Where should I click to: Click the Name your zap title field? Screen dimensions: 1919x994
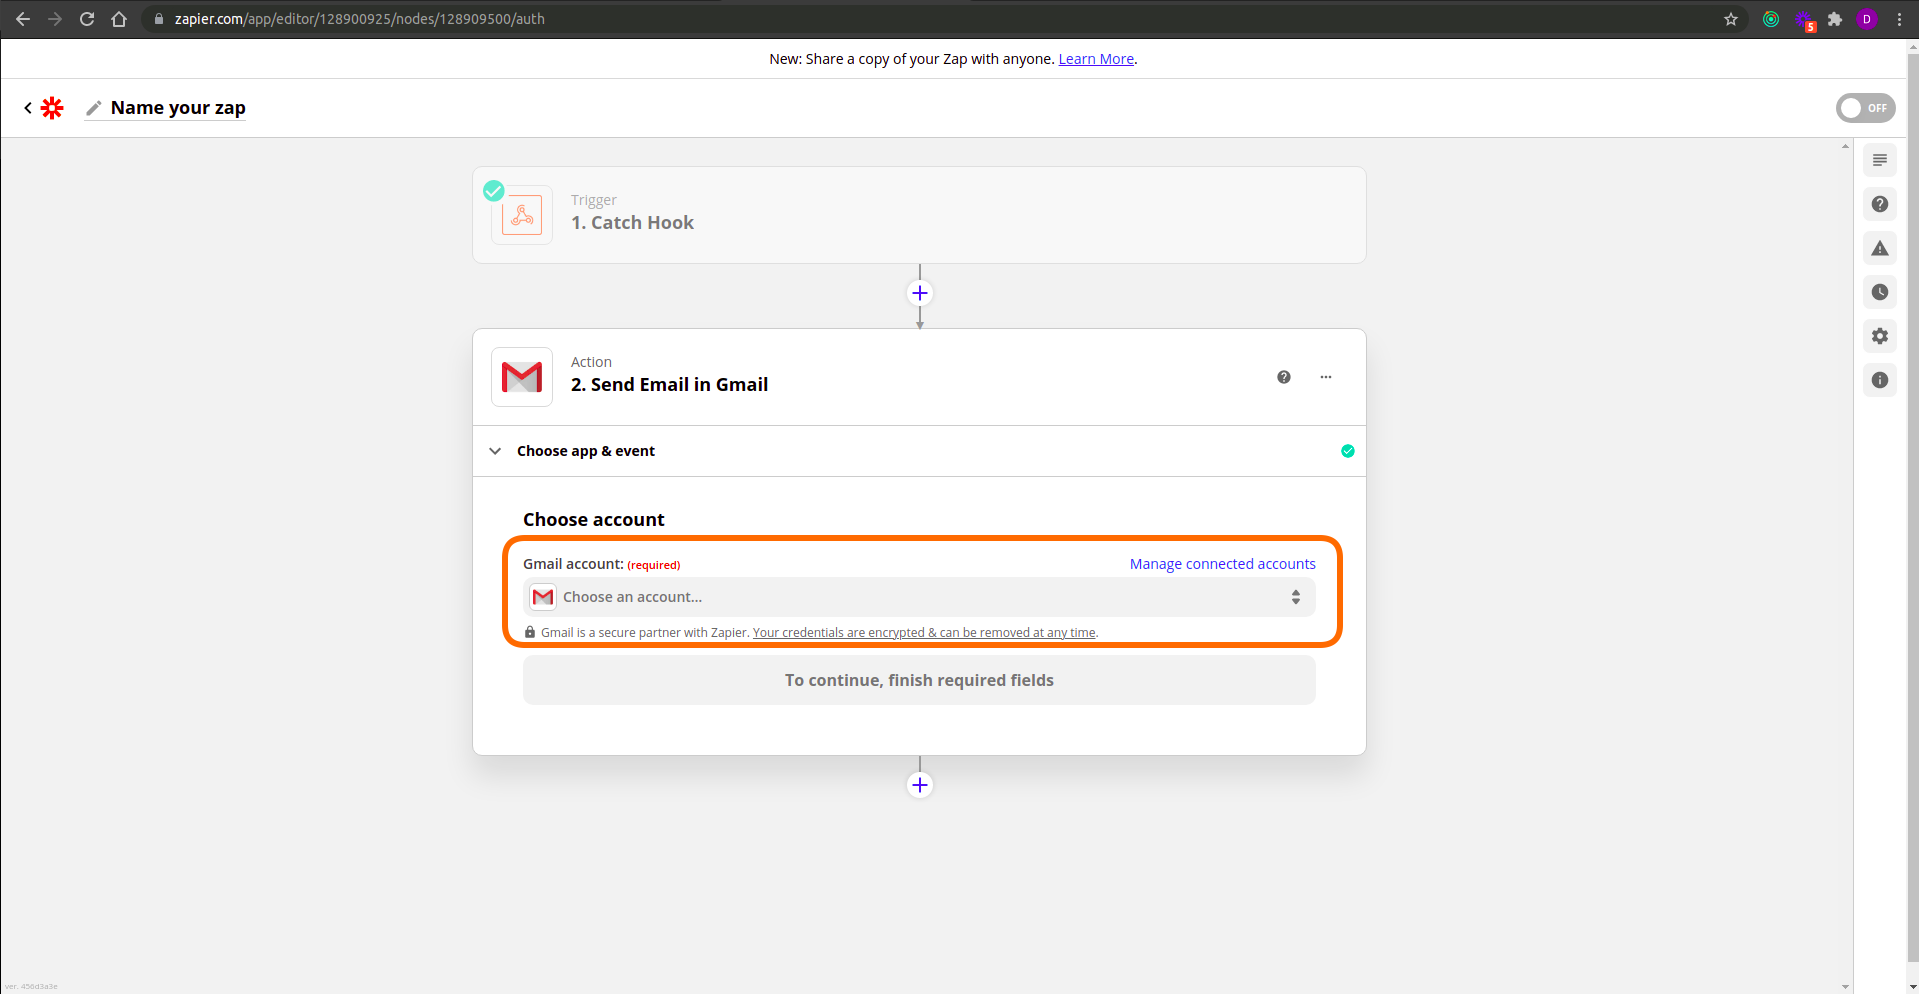pos(178,108)
